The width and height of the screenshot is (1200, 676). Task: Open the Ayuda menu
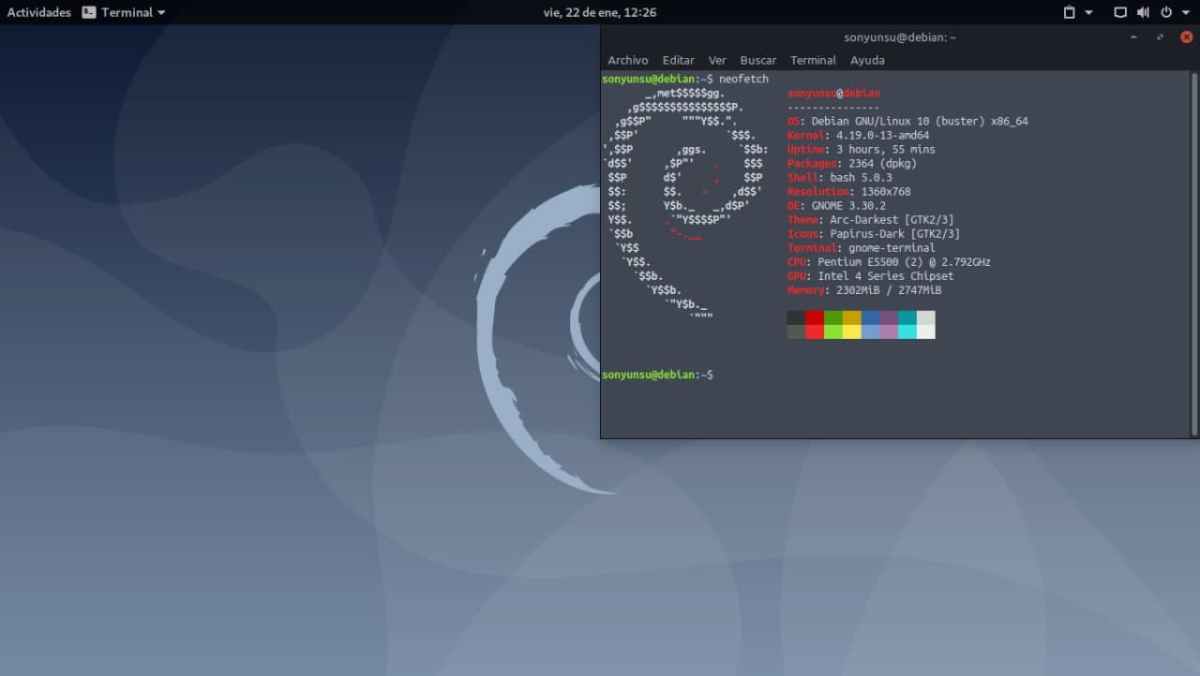pos(867,60)
